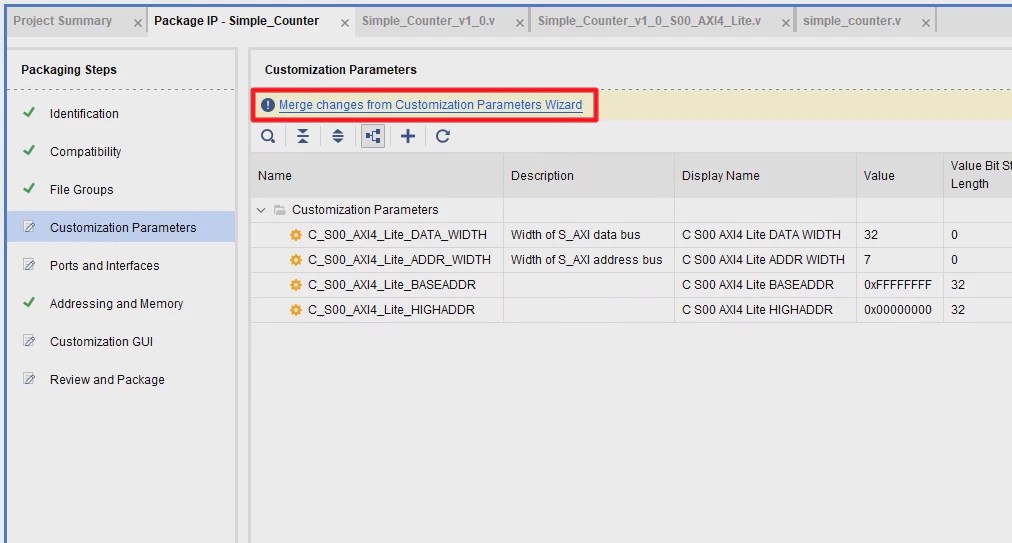Toggle the hierarchical grouping toolbar icon
Image resolution: width=1012 pixels, height=543 pixels.
tap(373, 136)
